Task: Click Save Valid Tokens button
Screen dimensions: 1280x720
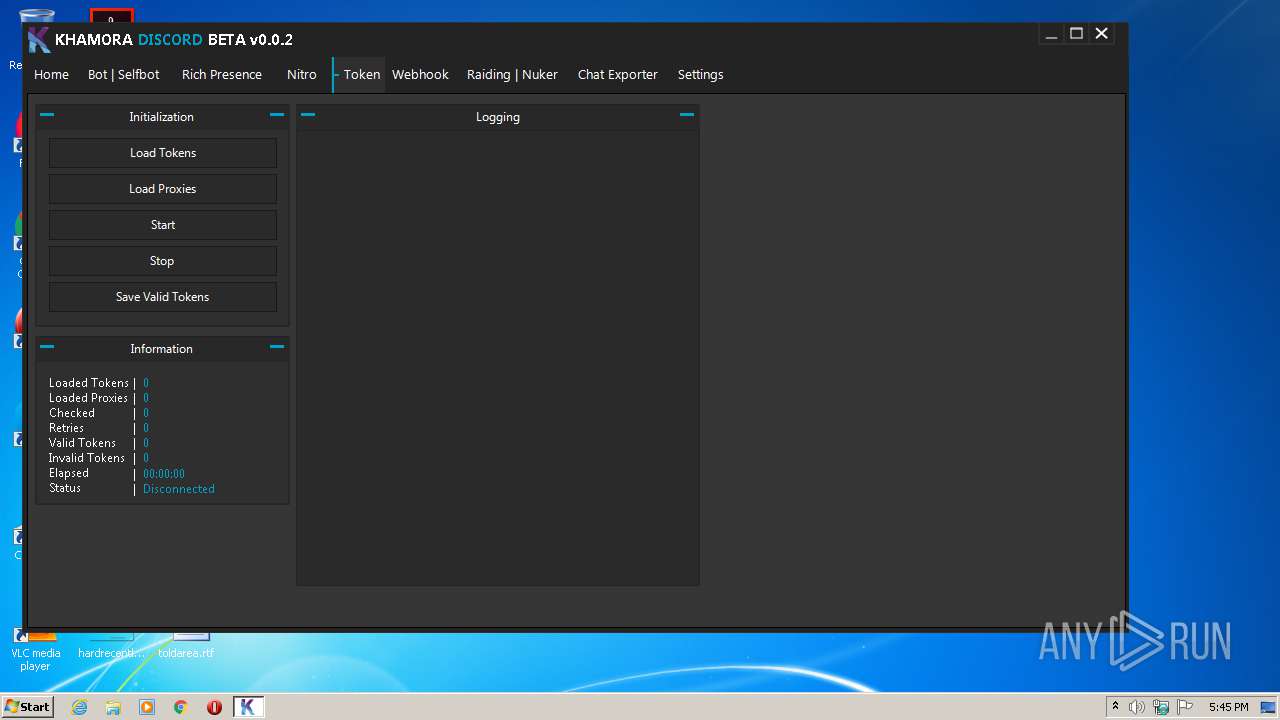Action: pos(163,297)
